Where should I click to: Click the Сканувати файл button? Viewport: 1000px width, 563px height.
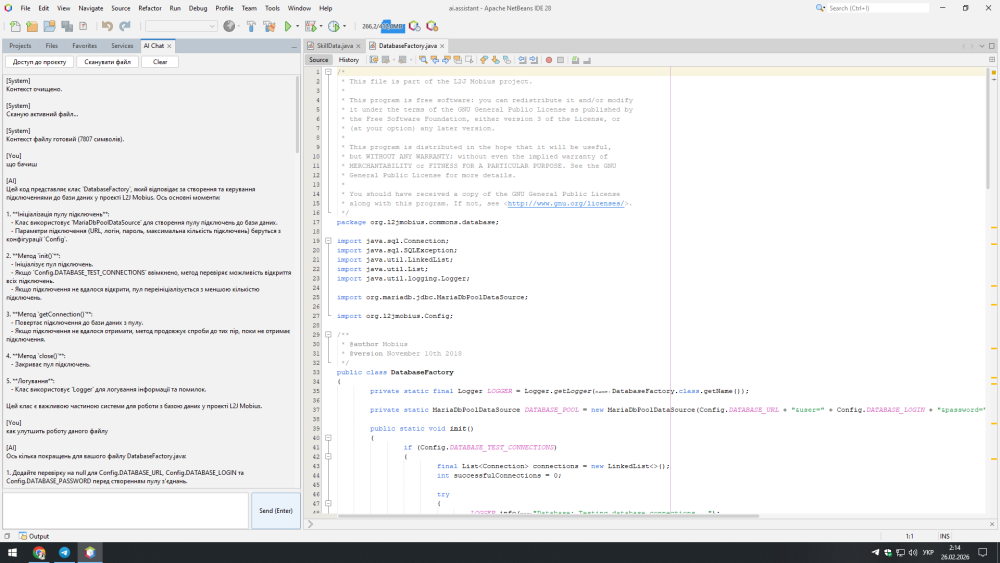click(x=107, y=62)
